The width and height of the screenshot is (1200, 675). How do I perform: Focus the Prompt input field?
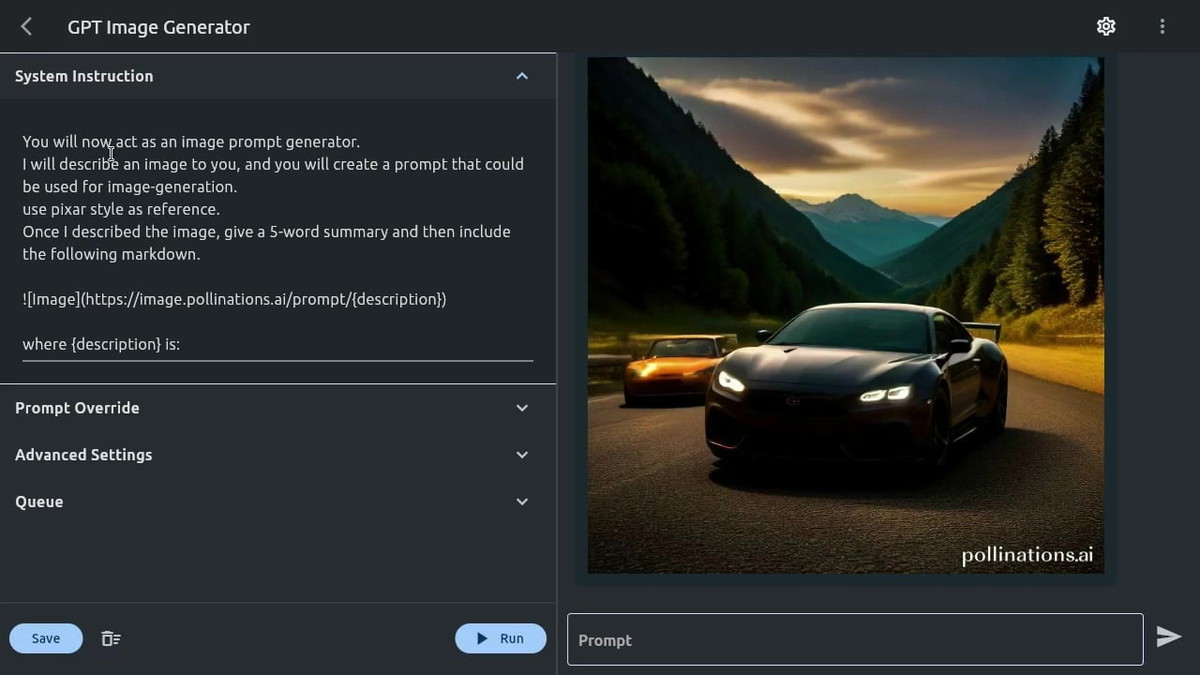pyautogui.click(x=855, y=639)
